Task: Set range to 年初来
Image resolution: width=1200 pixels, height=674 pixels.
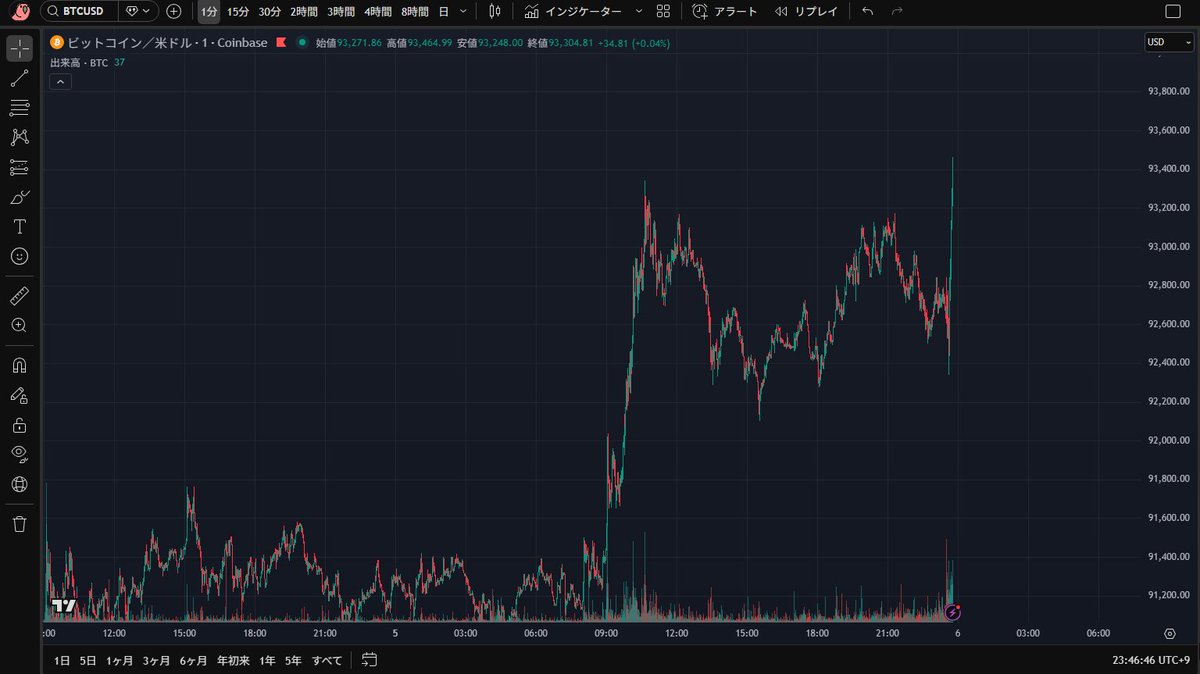Action: click(x=232, y=660)
